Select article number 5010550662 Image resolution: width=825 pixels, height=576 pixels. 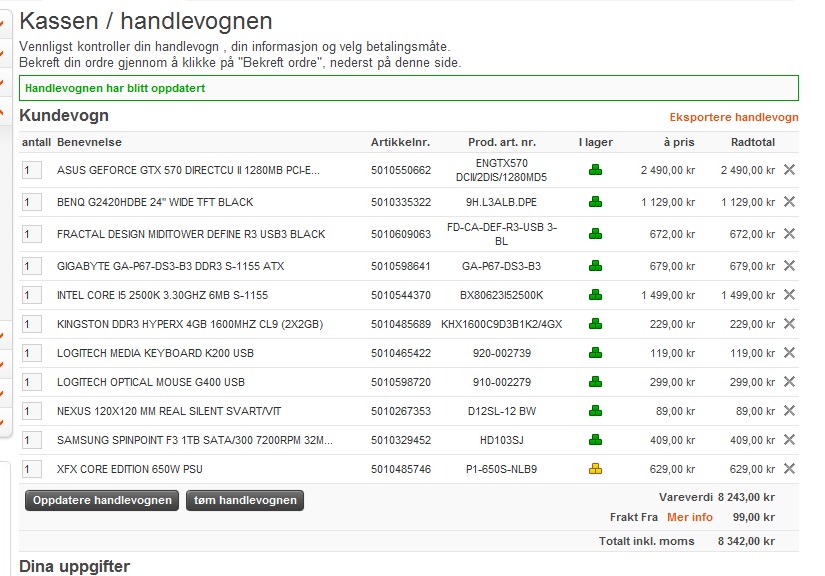coord(401,170)
